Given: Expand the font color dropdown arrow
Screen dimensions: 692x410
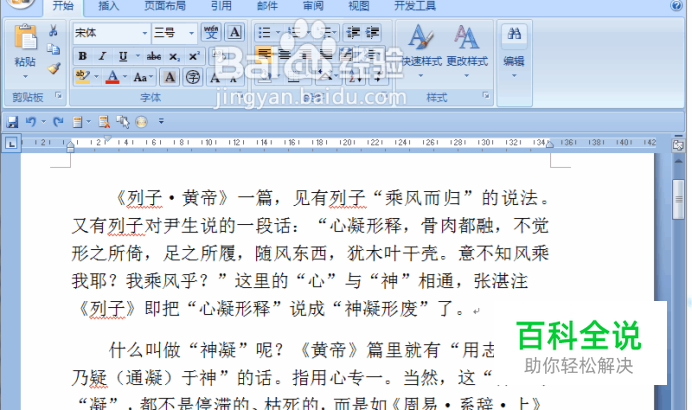Looking at the screenshot, I should [125, 77].
